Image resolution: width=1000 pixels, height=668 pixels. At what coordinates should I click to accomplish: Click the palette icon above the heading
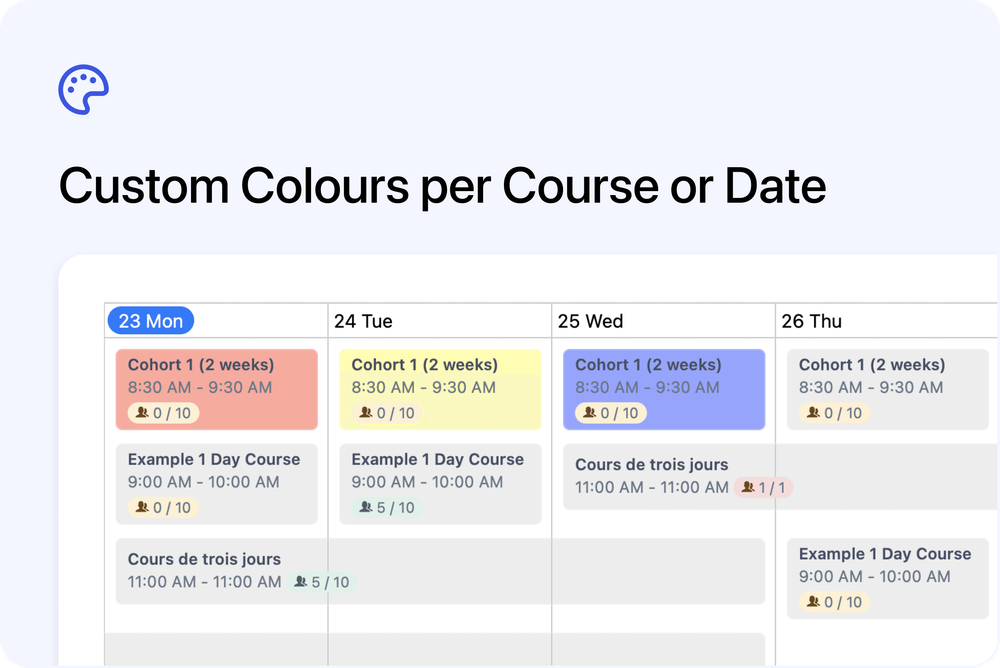click(x=83, y=90)
